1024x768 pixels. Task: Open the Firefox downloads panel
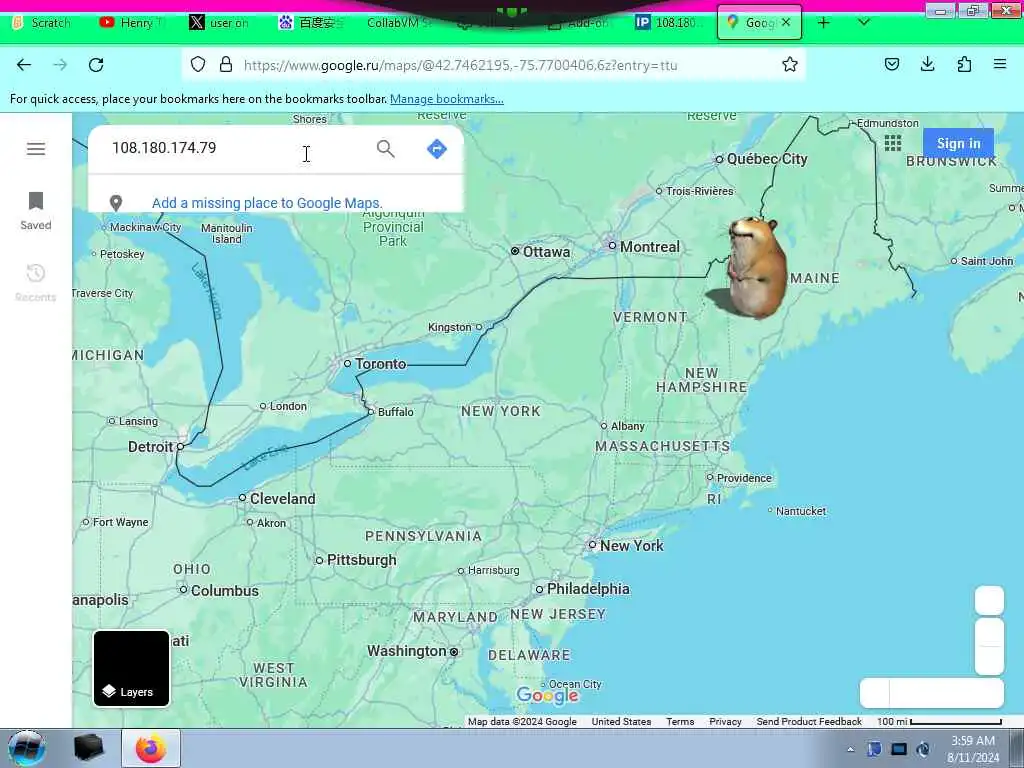point(927,64)
